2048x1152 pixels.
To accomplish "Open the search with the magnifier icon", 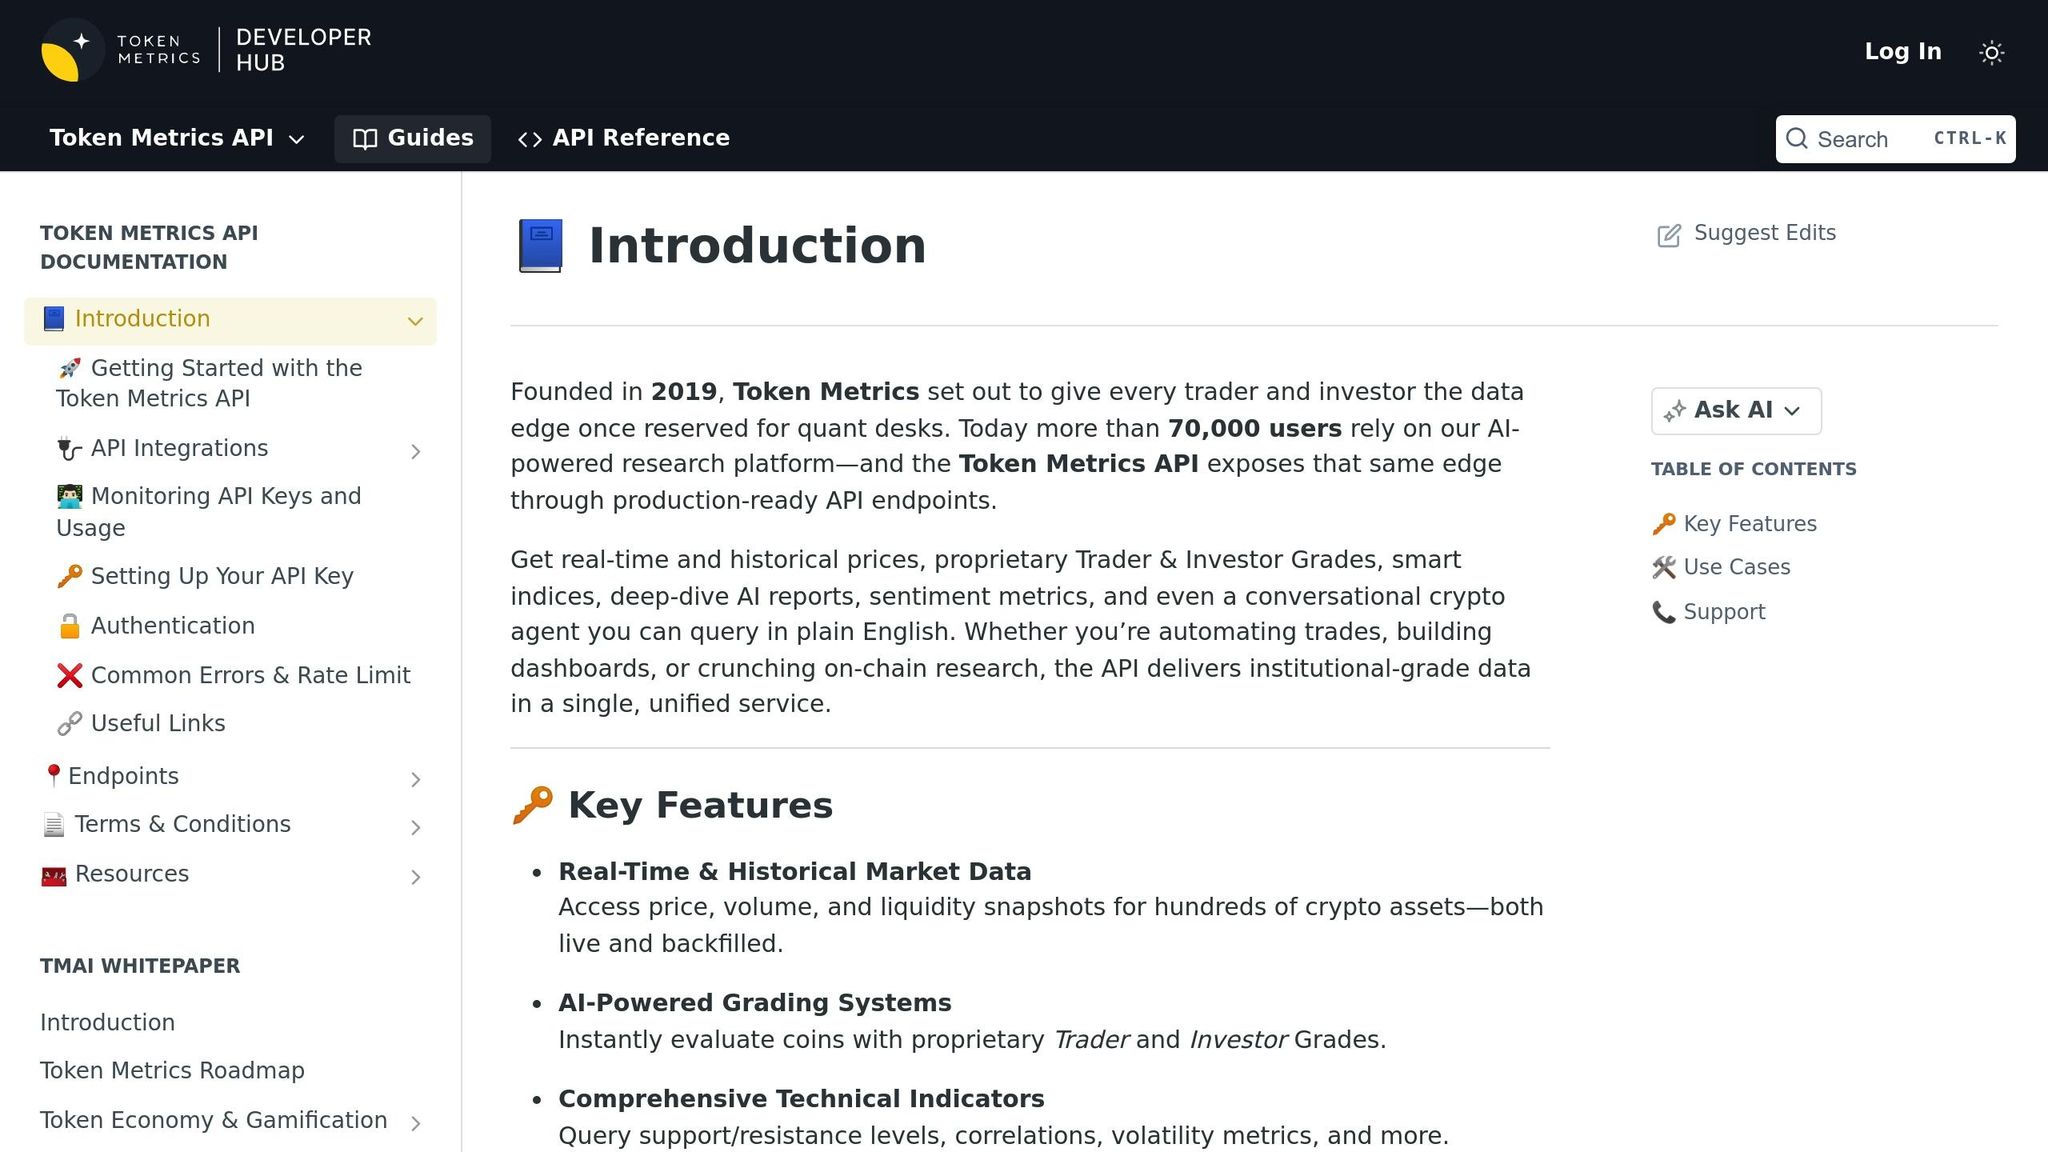I will 1799,139.
